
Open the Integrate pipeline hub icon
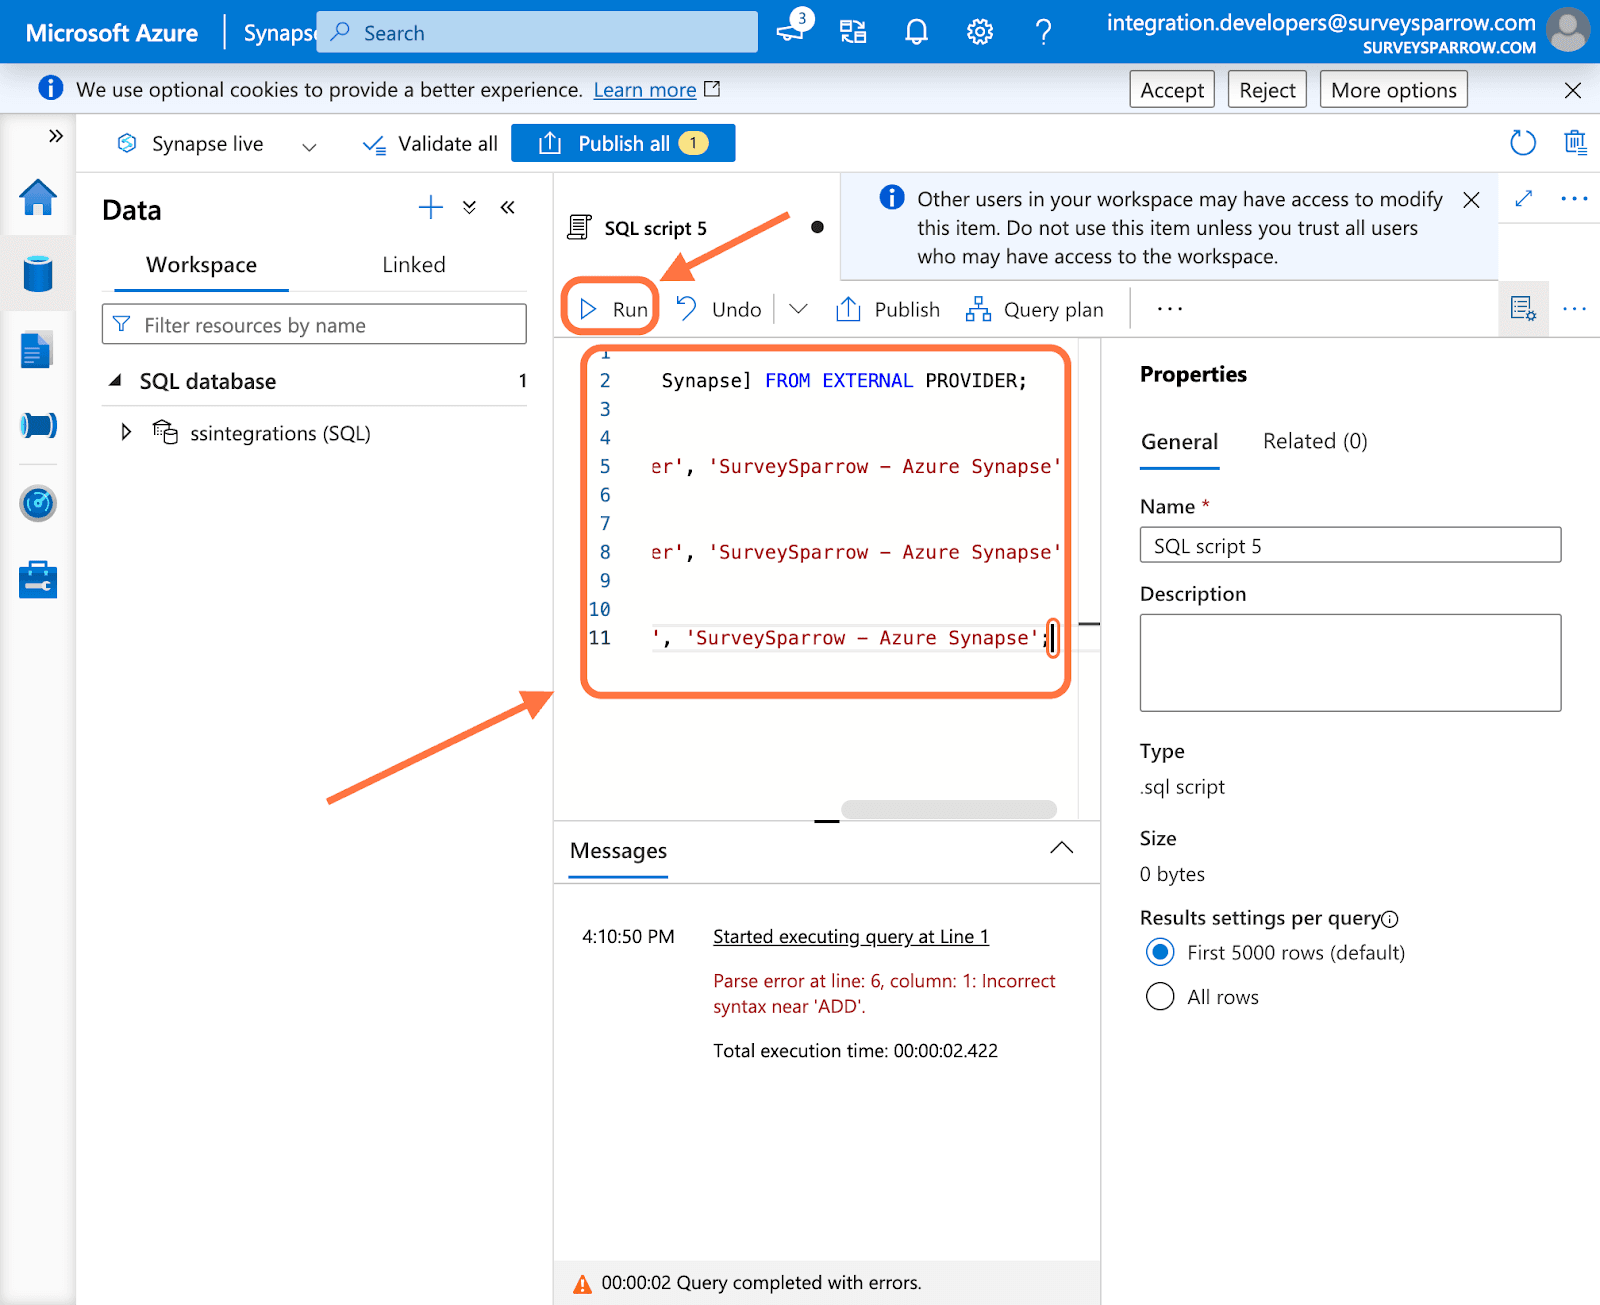coord(38,426)
